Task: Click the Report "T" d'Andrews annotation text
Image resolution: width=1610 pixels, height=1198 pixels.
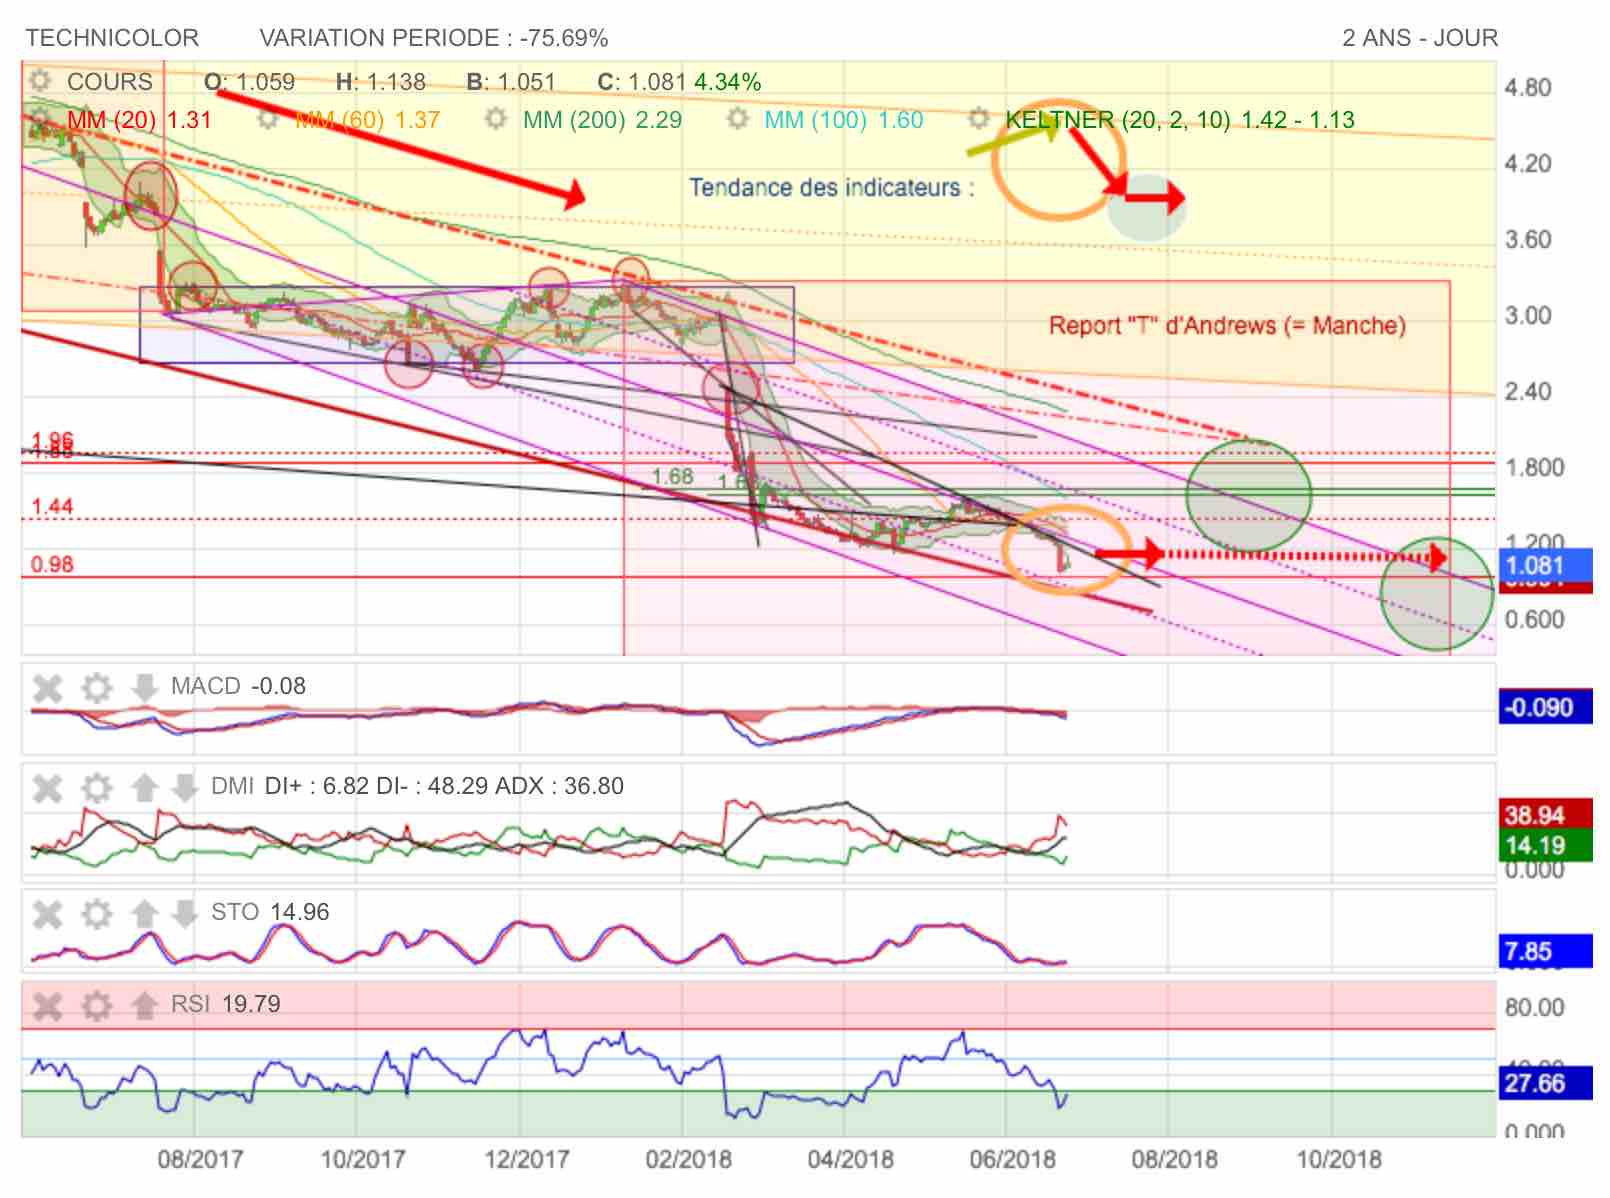Action: tap(1227, 325)
